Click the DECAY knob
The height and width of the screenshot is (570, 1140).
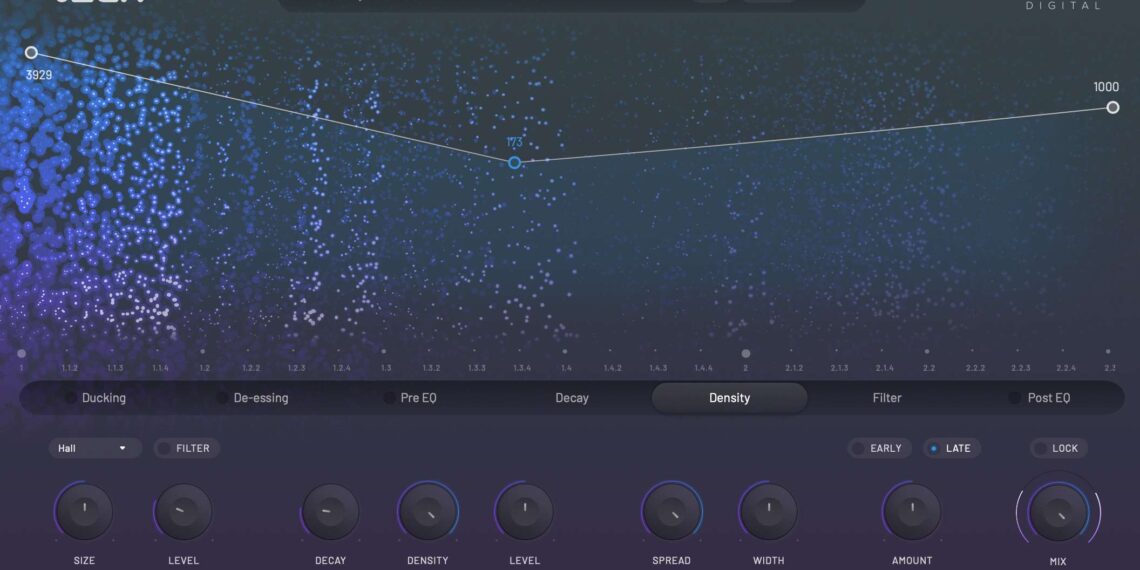click(330, 511)
